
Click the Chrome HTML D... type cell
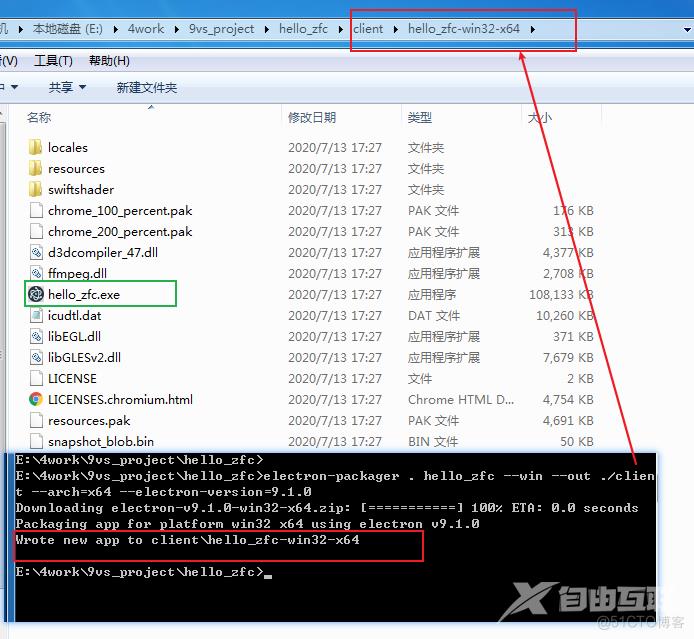[461, 400]
